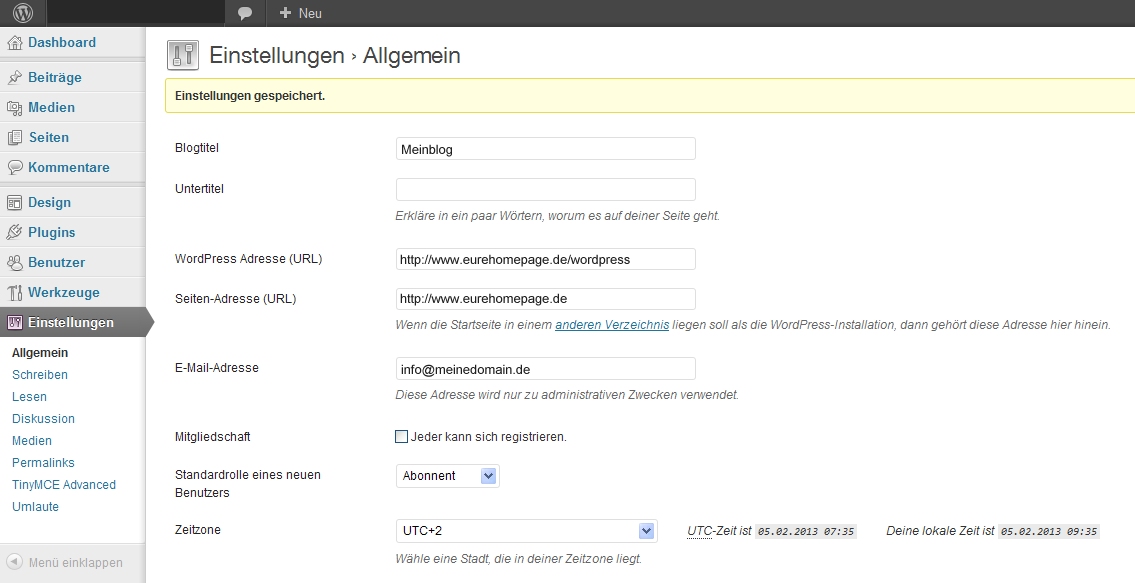The image size is (1135, 583).
Task: Expand the UTC+2 timezone dropdown
Action: click(x=526, y=531)
